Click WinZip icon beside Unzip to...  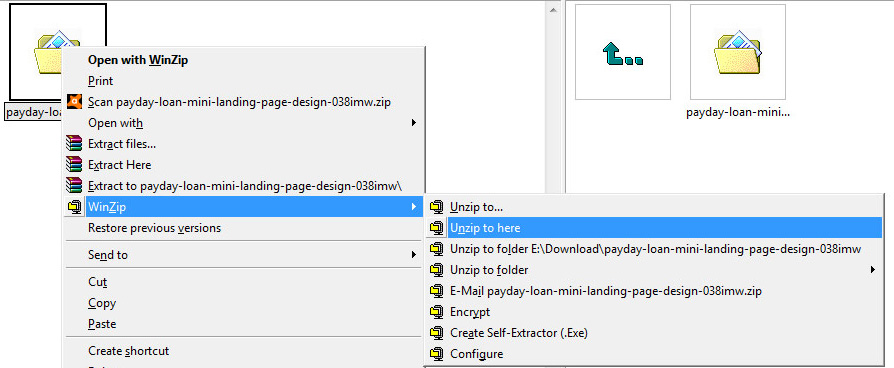[x=437, y=207]
